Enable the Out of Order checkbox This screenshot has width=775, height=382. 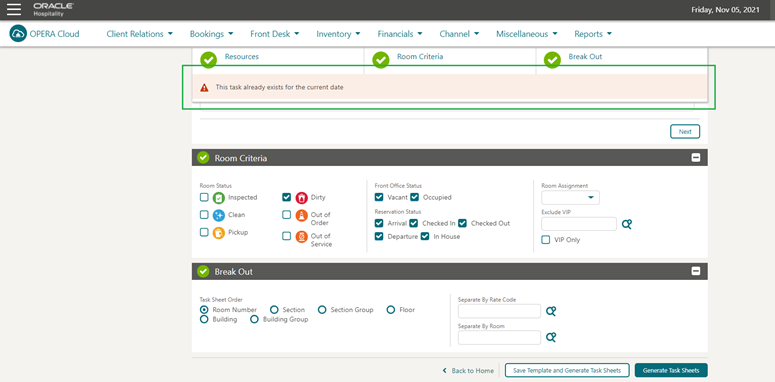[x=287, y=214]
